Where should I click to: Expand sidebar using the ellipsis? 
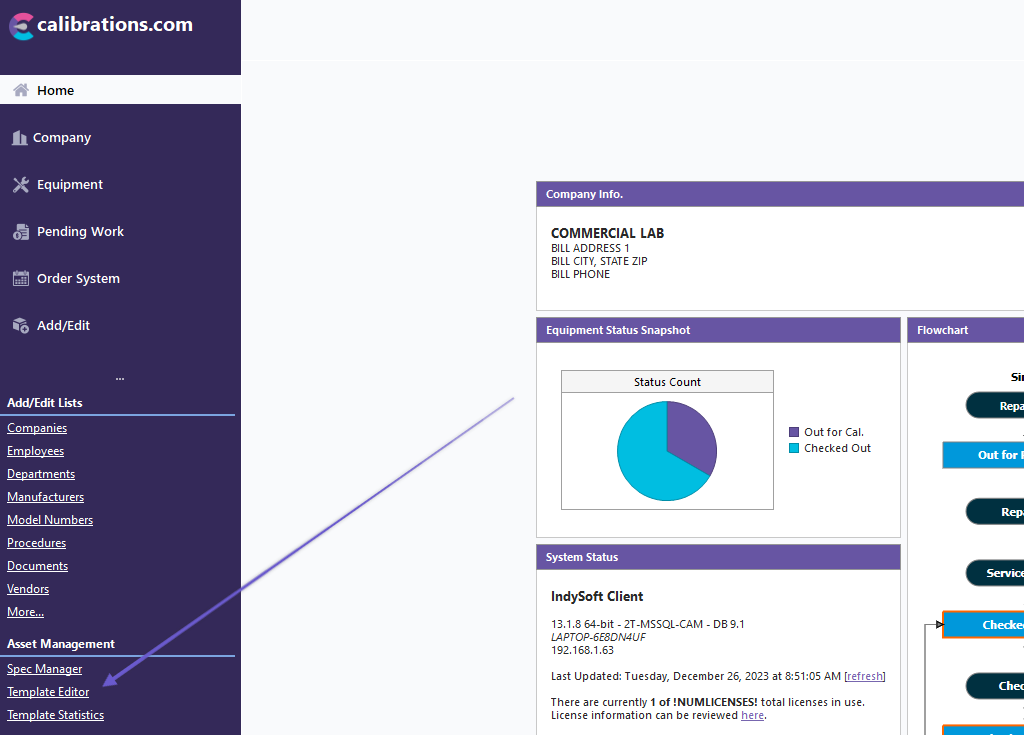pyautogui.click(x=120, y=378)
